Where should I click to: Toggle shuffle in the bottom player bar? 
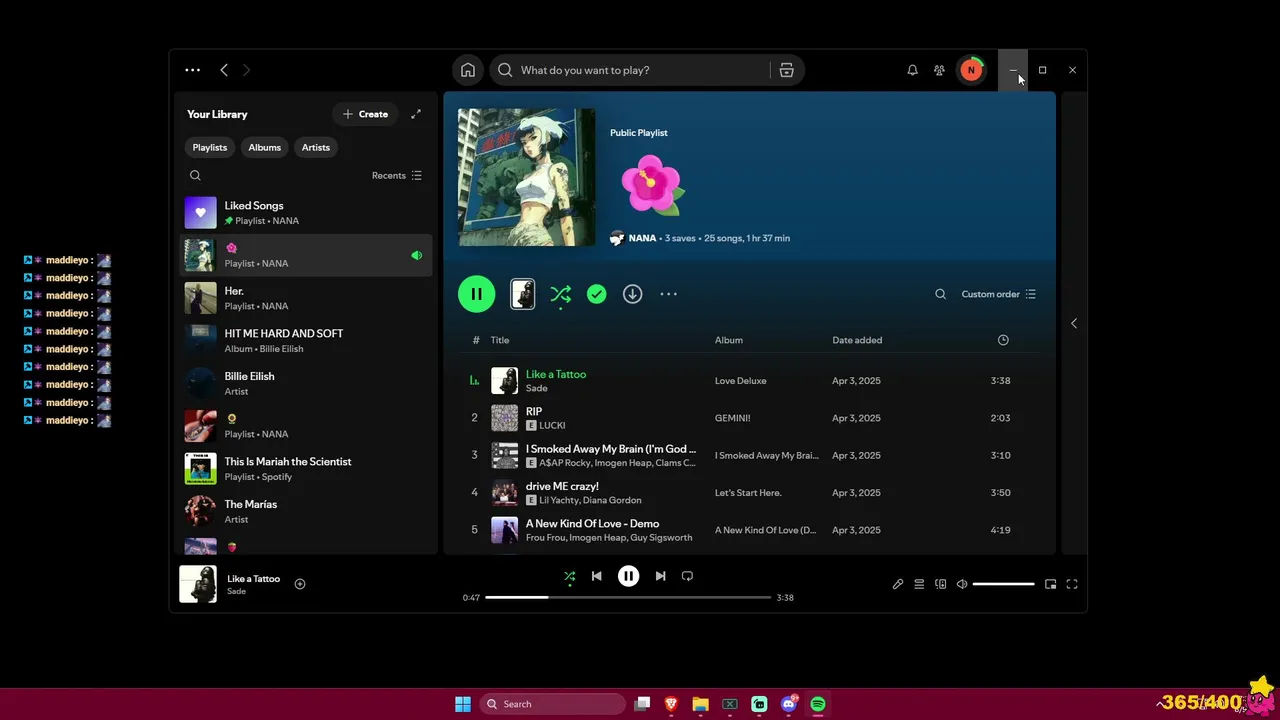pos(570,576)
